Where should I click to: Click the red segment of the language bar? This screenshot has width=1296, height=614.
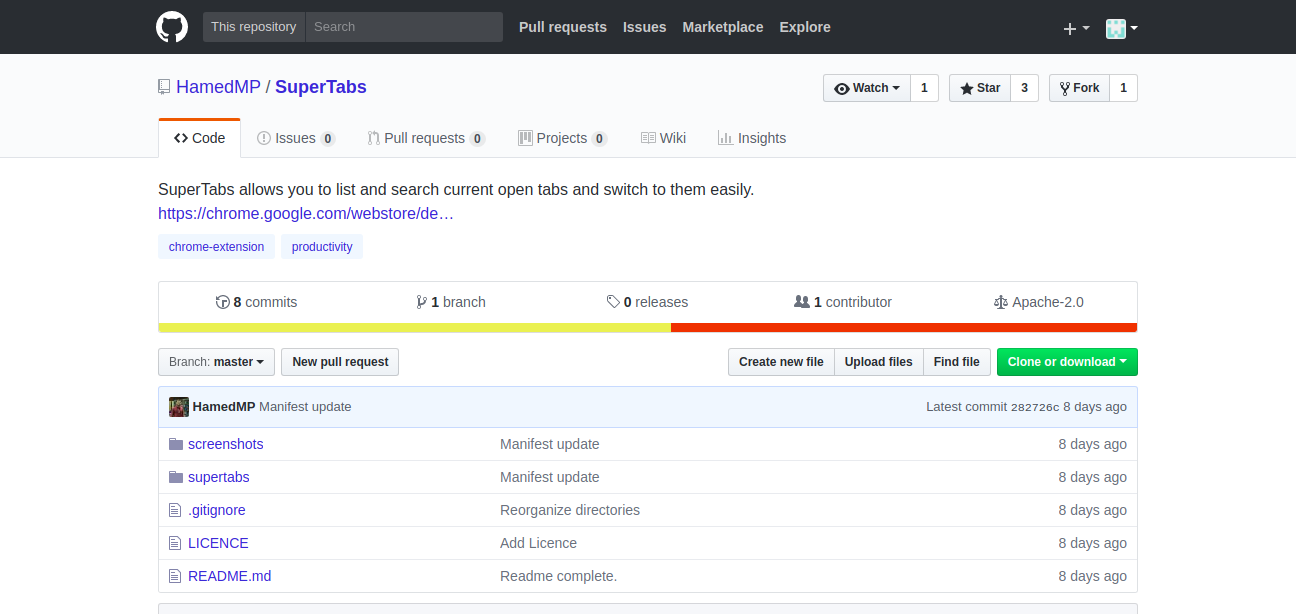[904, 327]
